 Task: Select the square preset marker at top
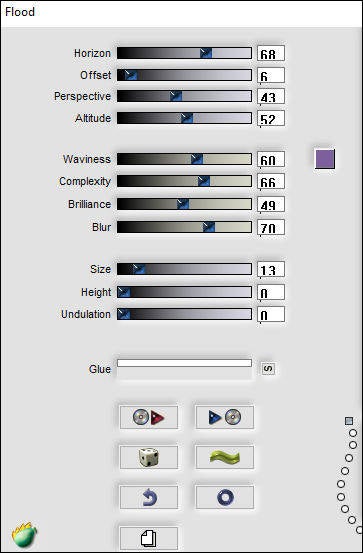pos(349,421)
